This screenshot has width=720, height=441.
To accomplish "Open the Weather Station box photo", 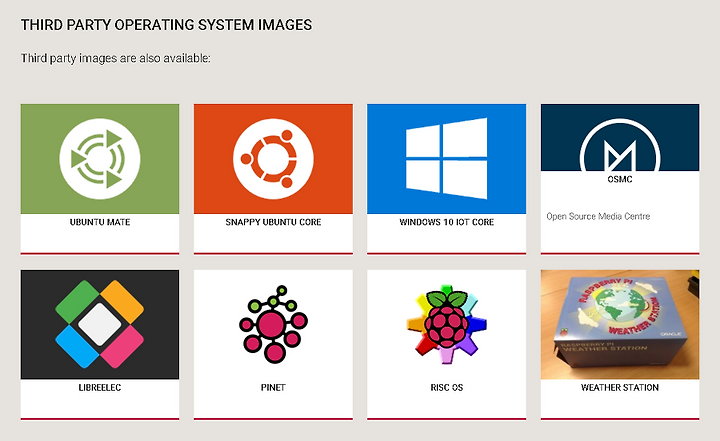I will coord(620,324).
